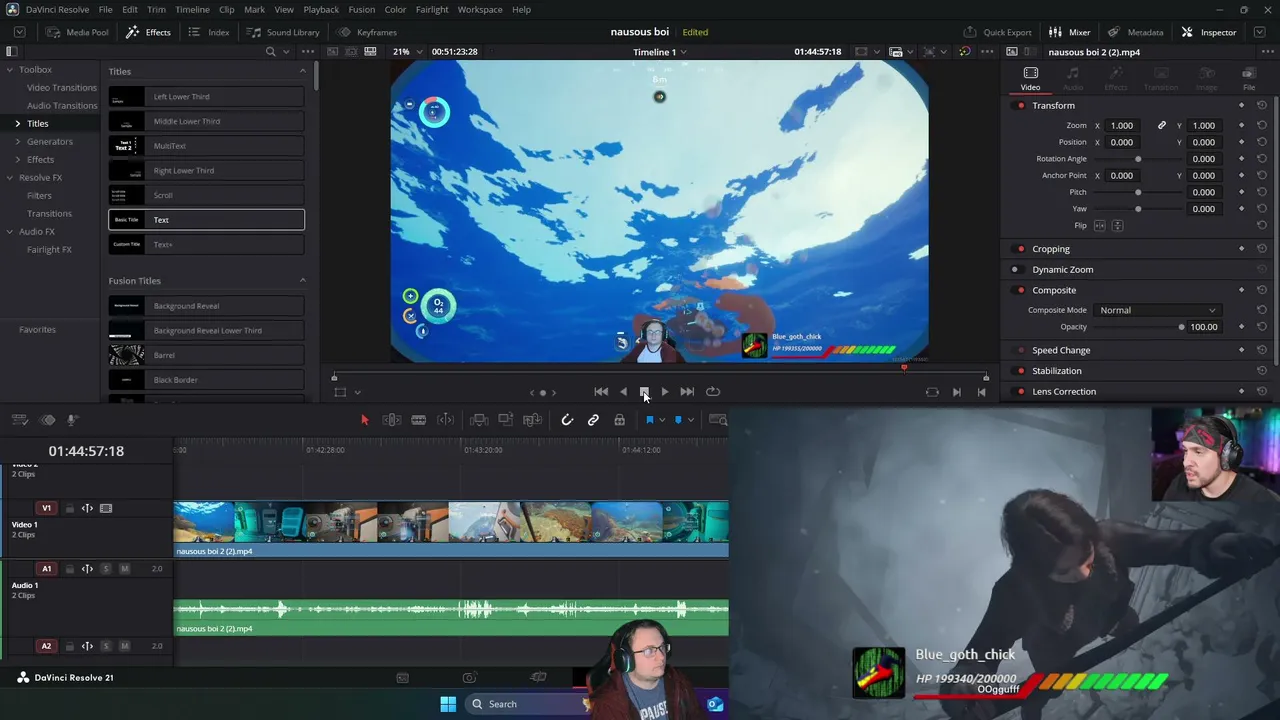Open the Media Pool panel
The width and height of the screenshot is (1280, 720).
point(78,32)
